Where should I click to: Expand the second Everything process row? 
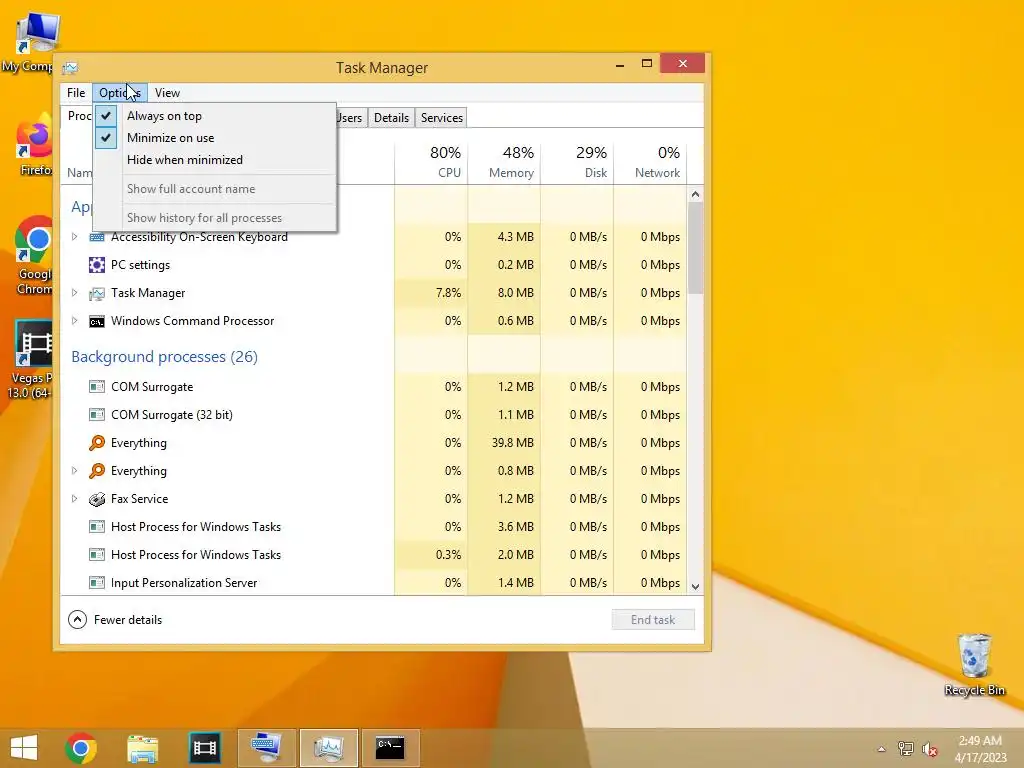[74, 471]
